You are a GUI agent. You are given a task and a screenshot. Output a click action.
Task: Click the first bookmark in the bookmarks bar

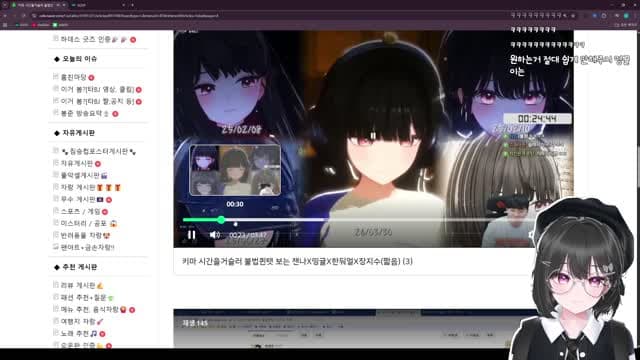pos(22,25)
